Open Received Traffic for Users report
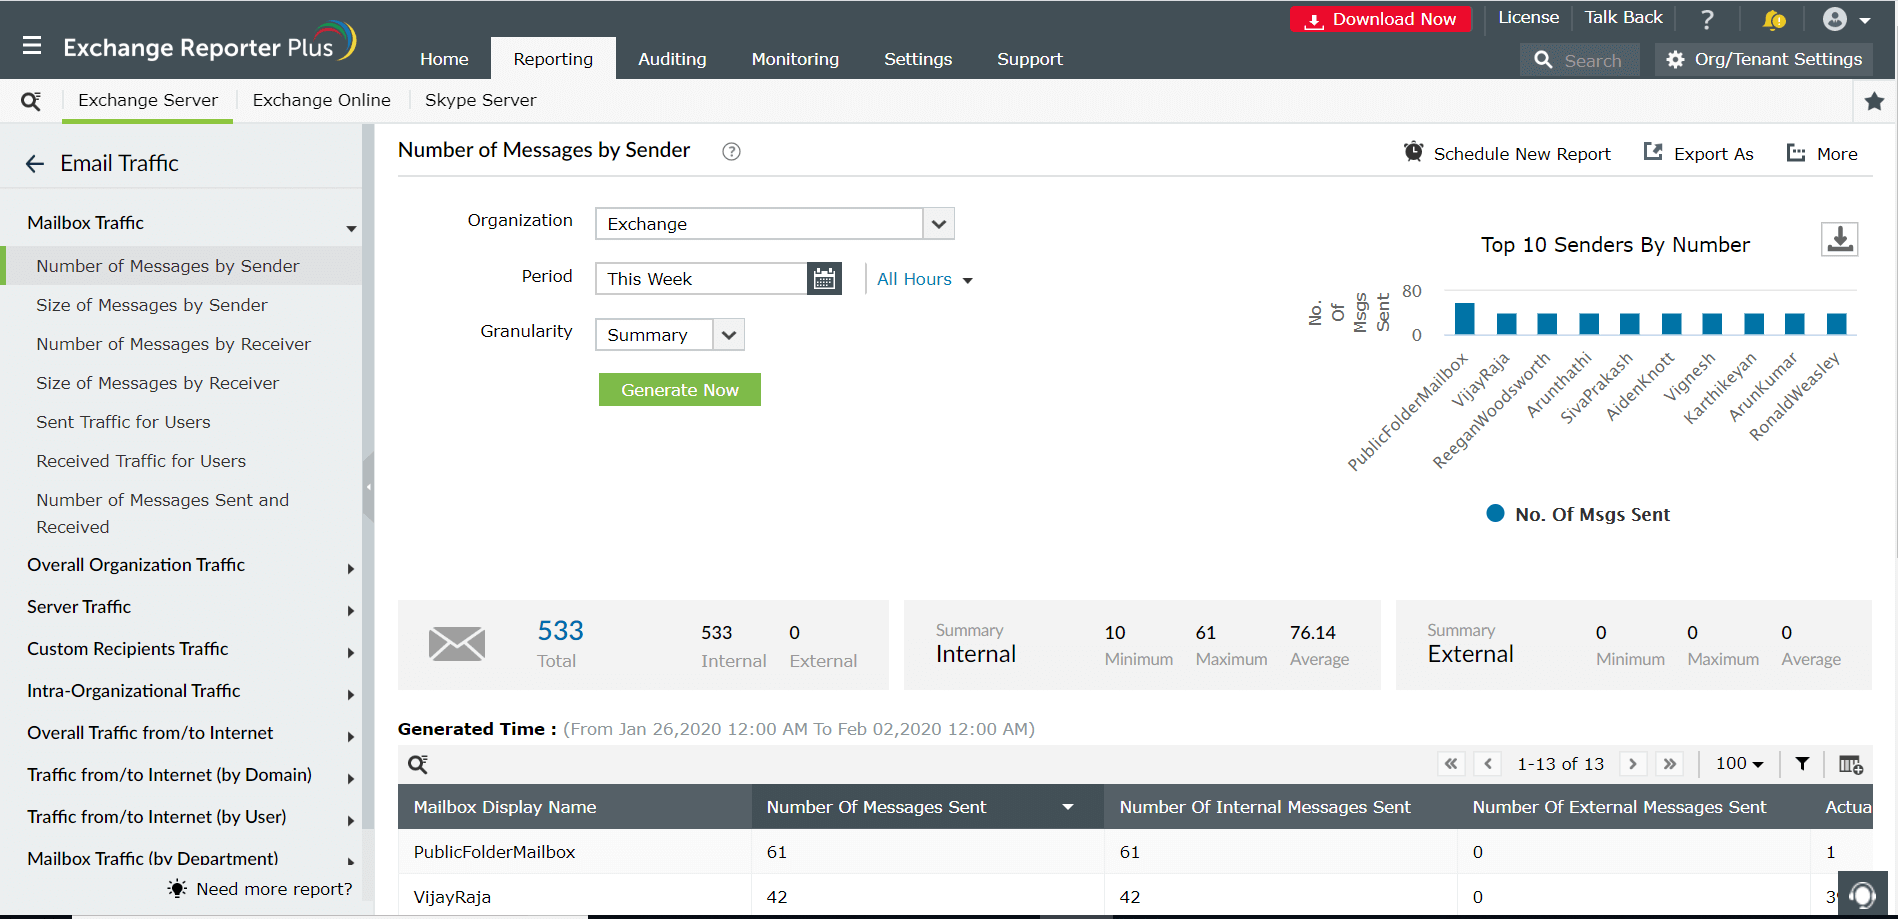The height and width of the screenshot is (919, 1898). (141, 461)
